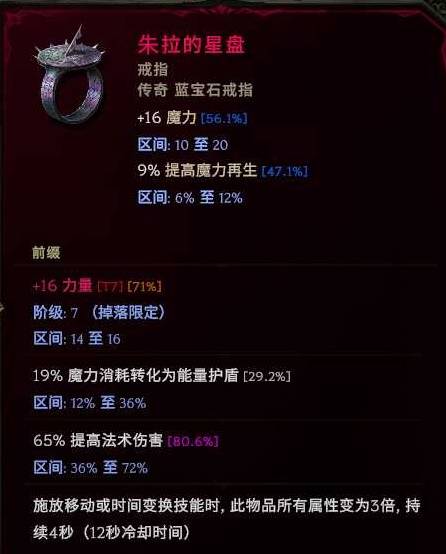
Task: Click the sapphire ring item icon
Action: click(70, 75)
